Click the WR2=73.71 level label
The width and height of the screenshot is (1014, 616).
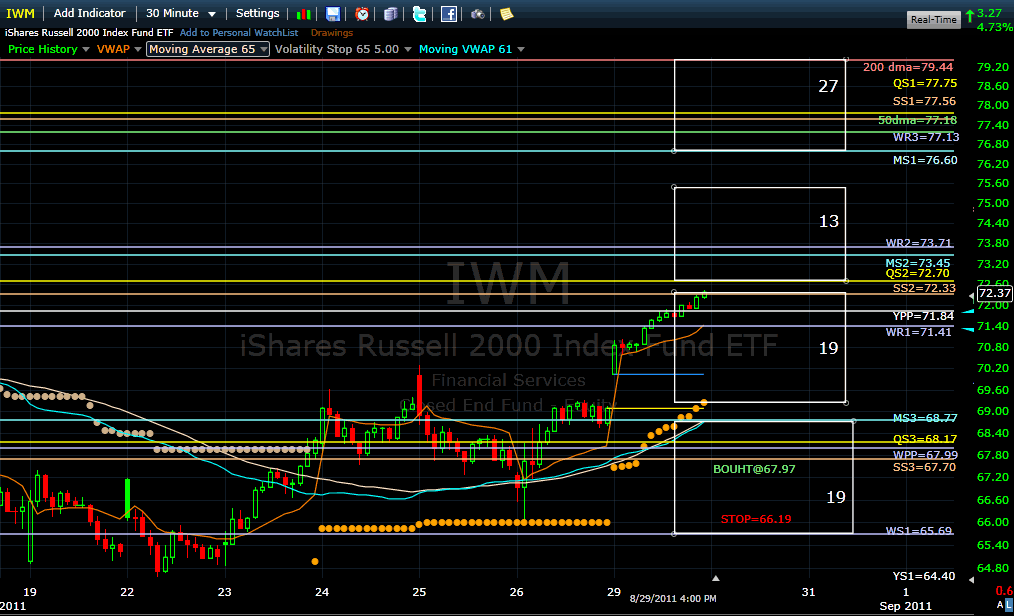(x=919, y=243)
